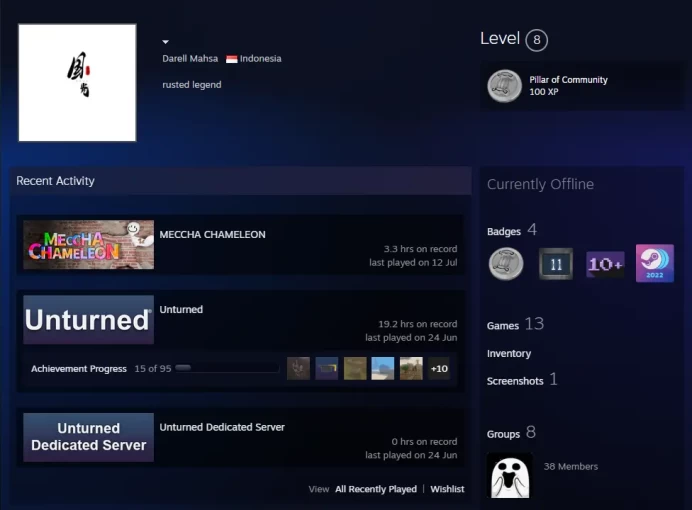Open the 11 years of service badge
Viewport: 692px width, 510px height.
pyautogui.click(x=556, y=264)
